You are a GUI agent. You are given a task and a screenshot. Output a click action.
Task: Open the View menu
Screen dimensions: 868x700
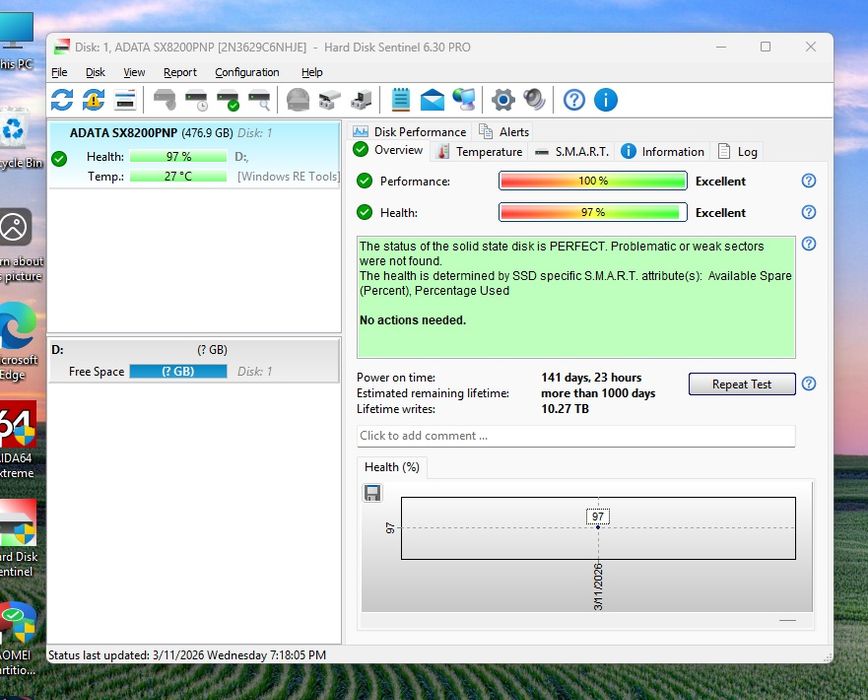tap(134, 72)
